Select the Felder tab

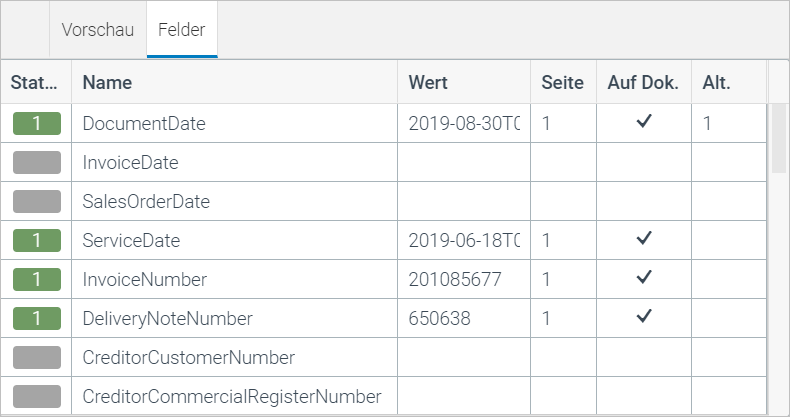point(181,29)
